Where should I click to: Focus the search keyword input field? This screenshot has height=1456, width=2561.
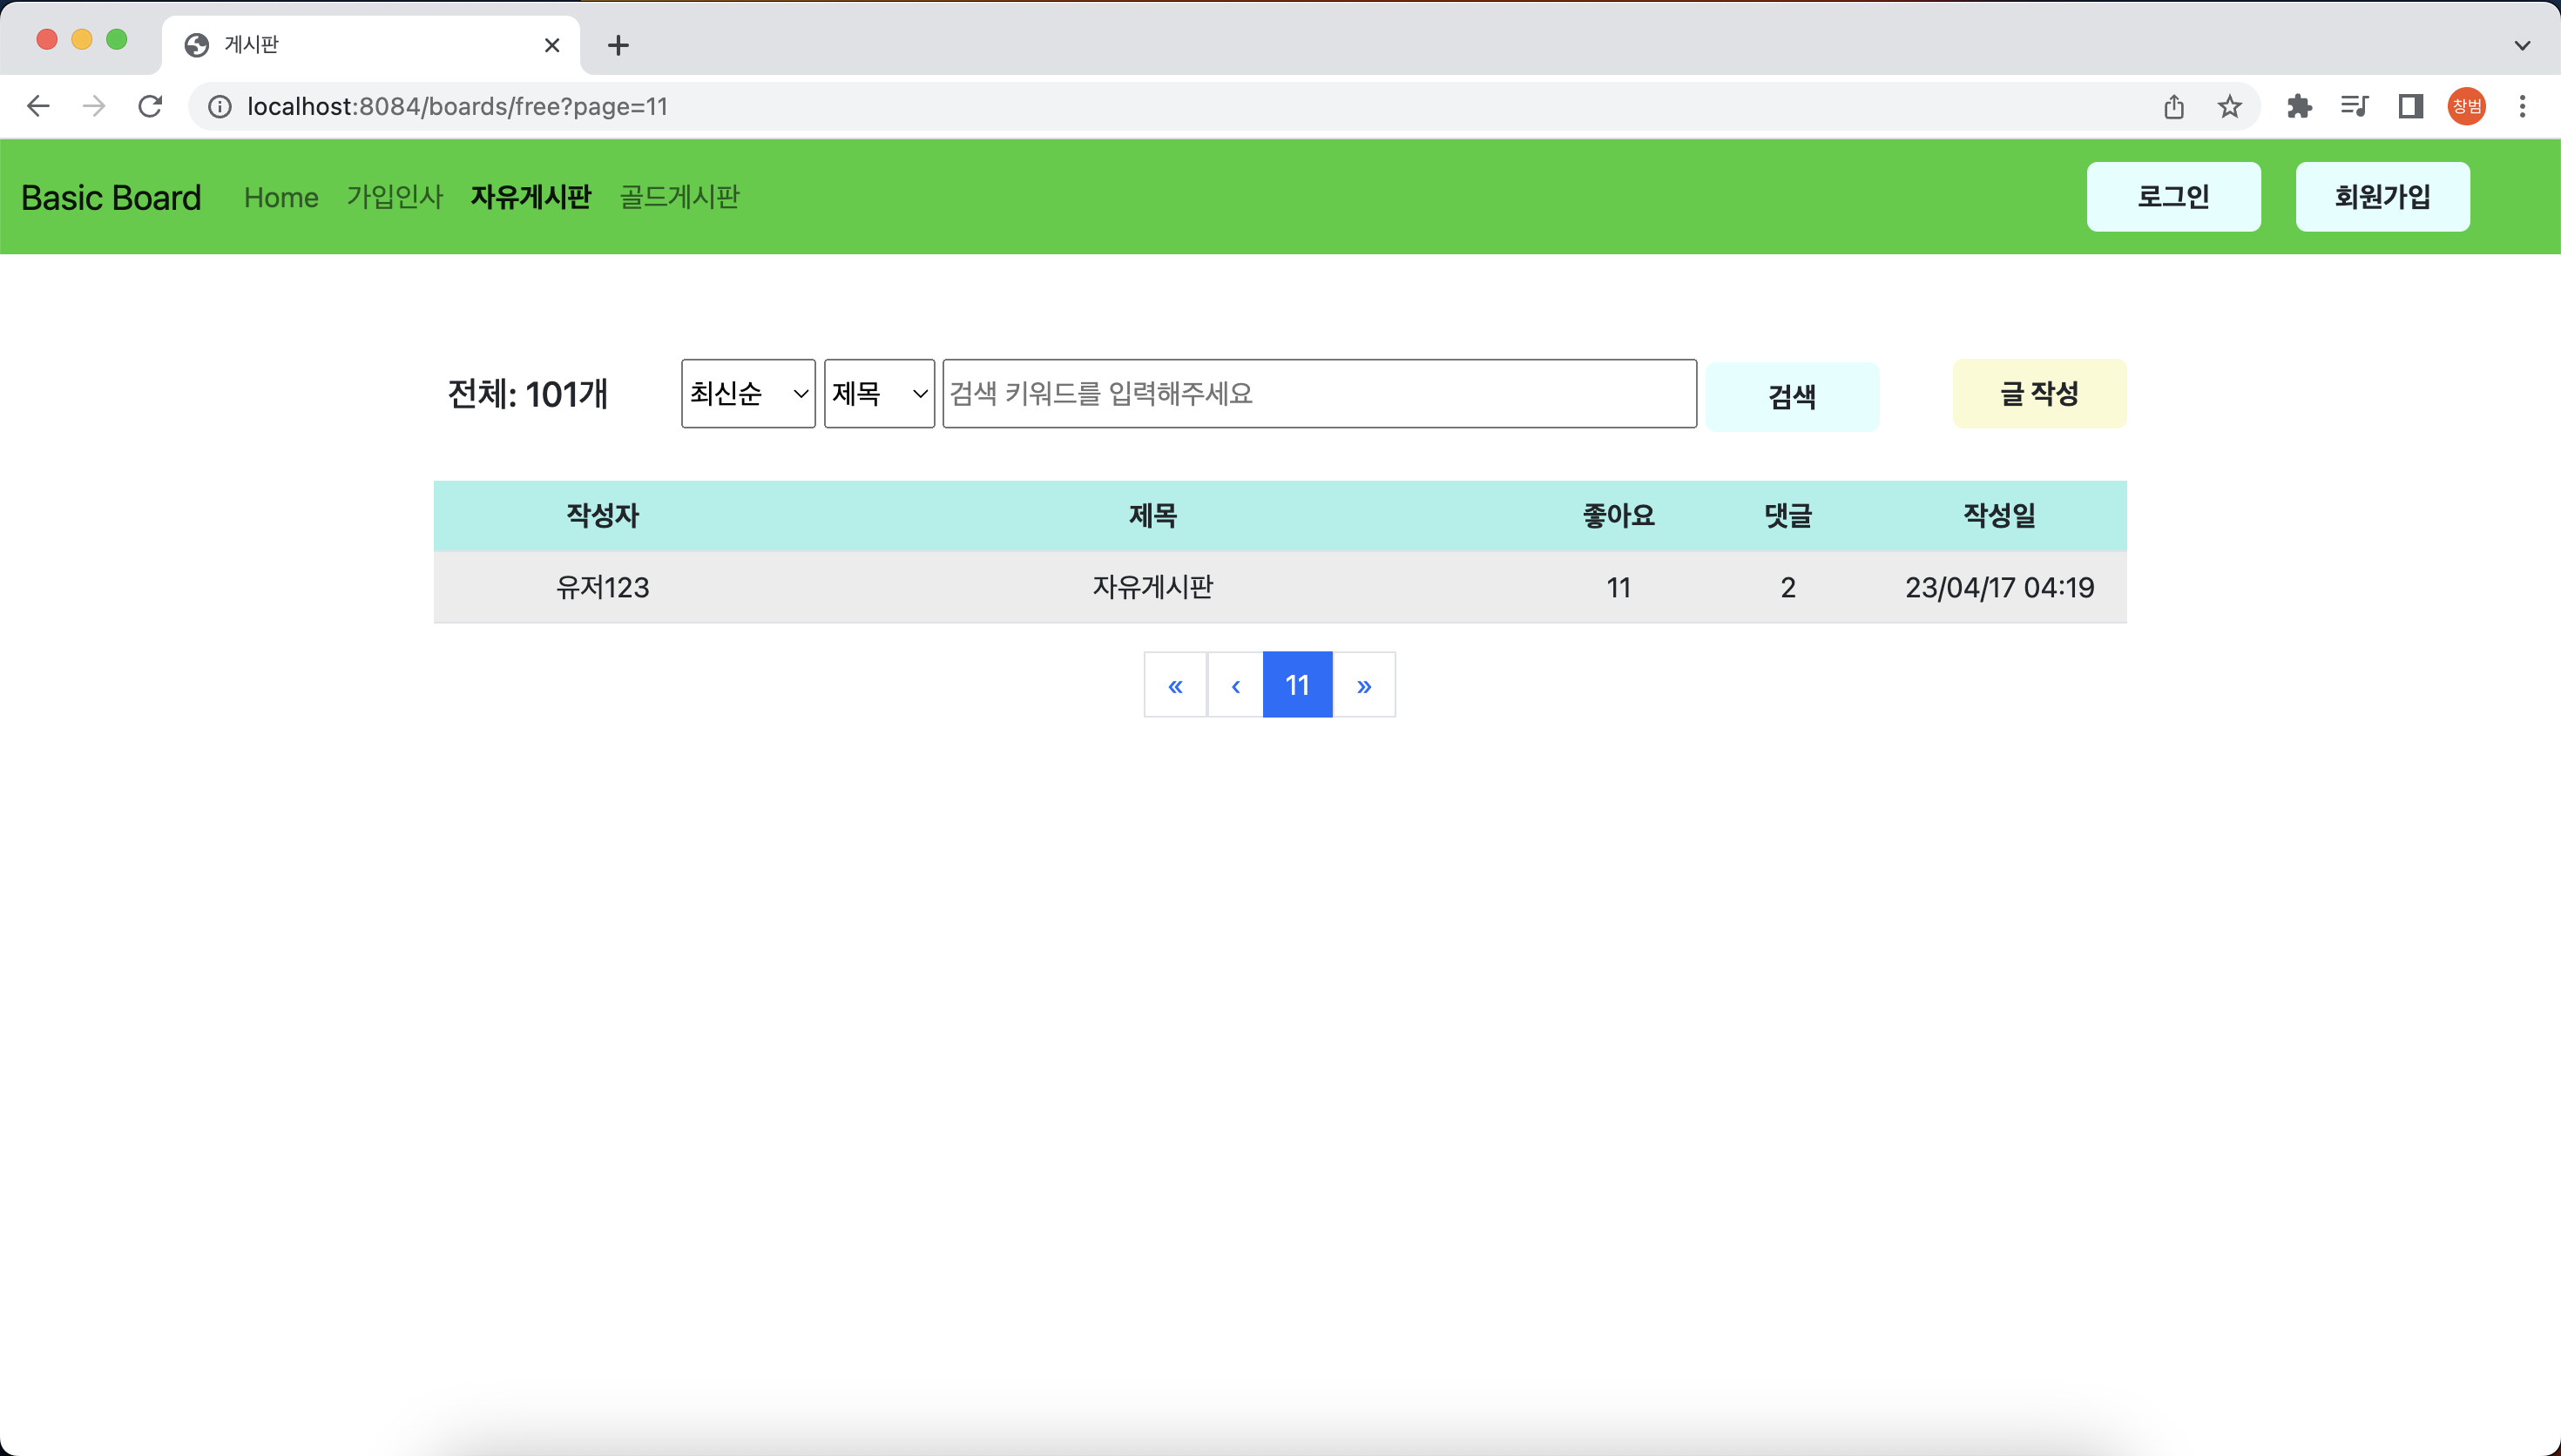point(1319,393)
